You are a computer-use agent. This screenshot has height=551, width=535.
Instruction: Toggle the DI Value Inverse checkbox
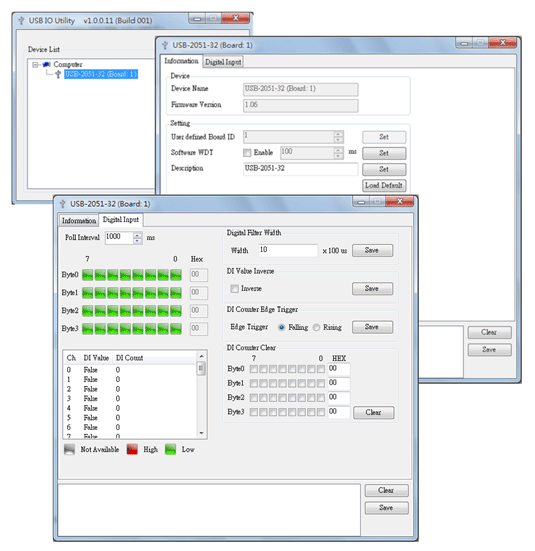tap(234, 289)
